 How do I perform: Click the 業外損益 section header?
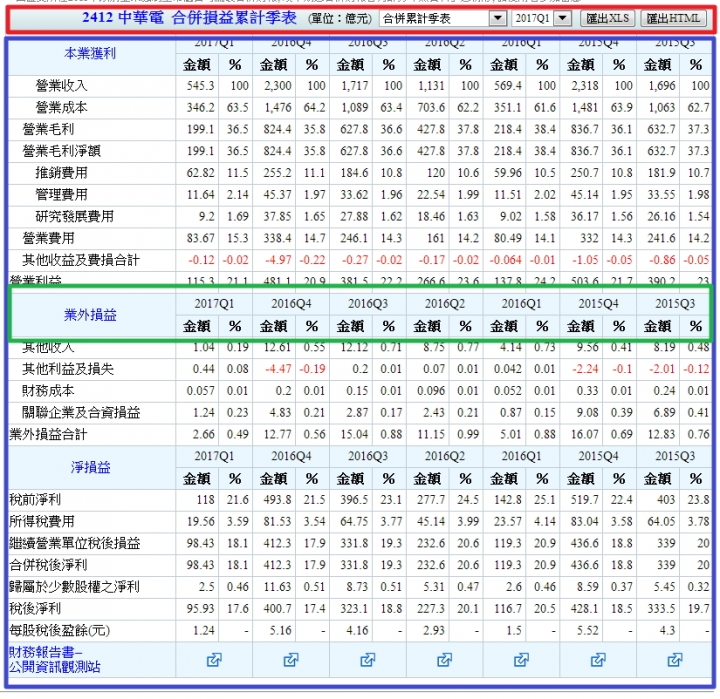90,315
